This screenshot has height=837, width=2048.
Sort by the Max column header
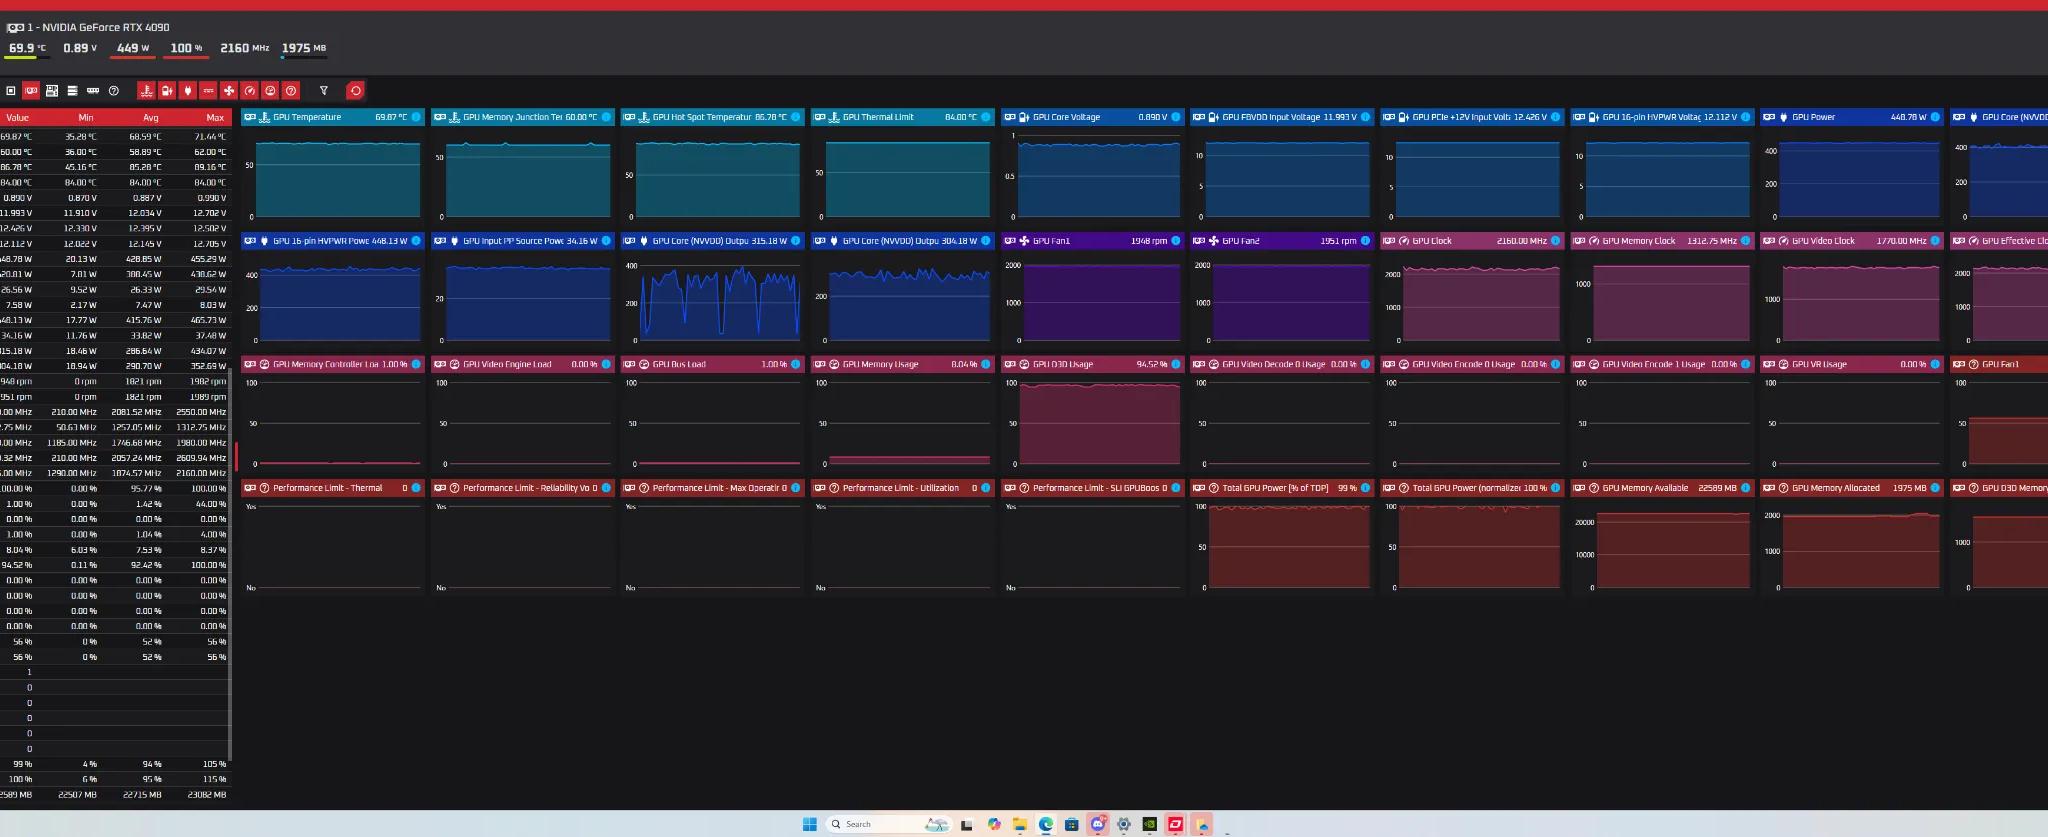pyautogui.click(x=215, y=117)
